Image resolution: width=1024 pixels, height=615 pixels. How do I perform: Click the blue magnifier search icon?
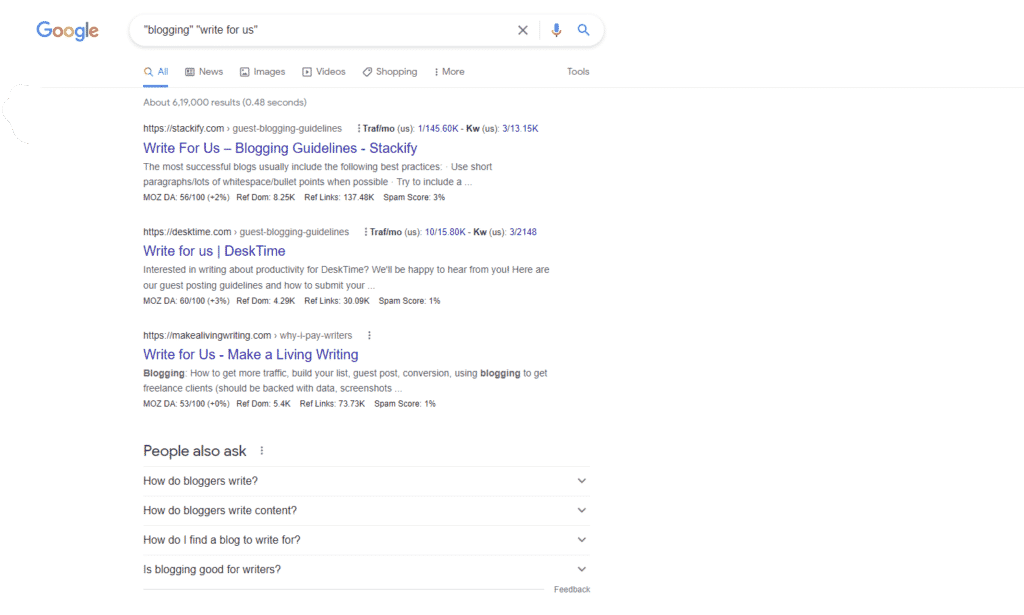coord(583,30)
